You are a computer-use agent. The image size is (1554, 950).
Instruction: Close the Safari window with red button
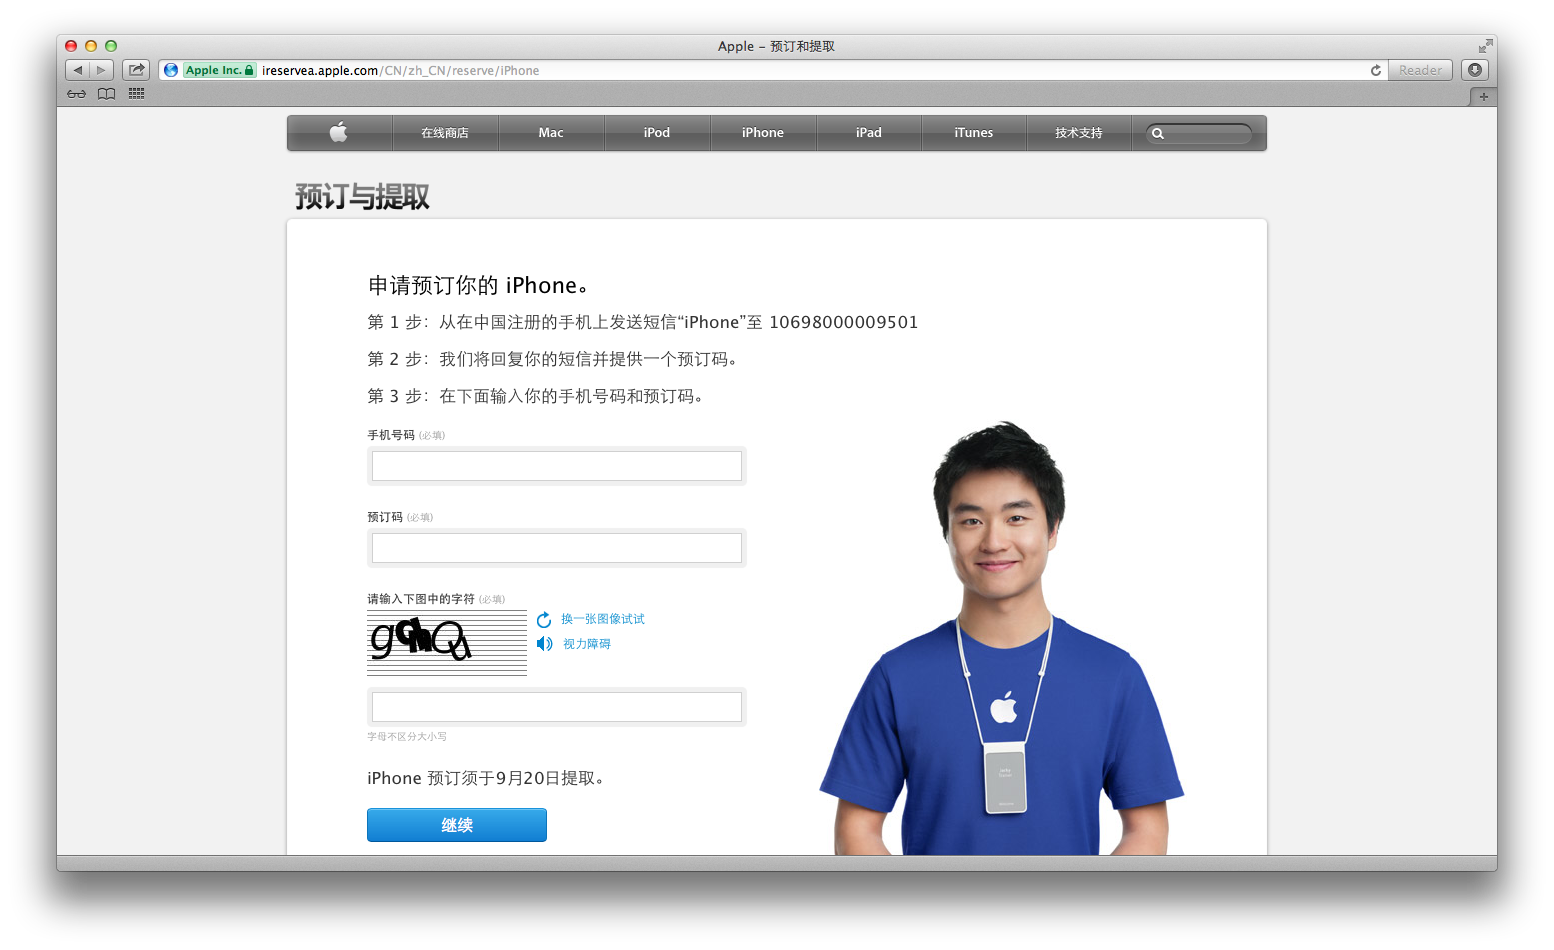click(71, 46)
